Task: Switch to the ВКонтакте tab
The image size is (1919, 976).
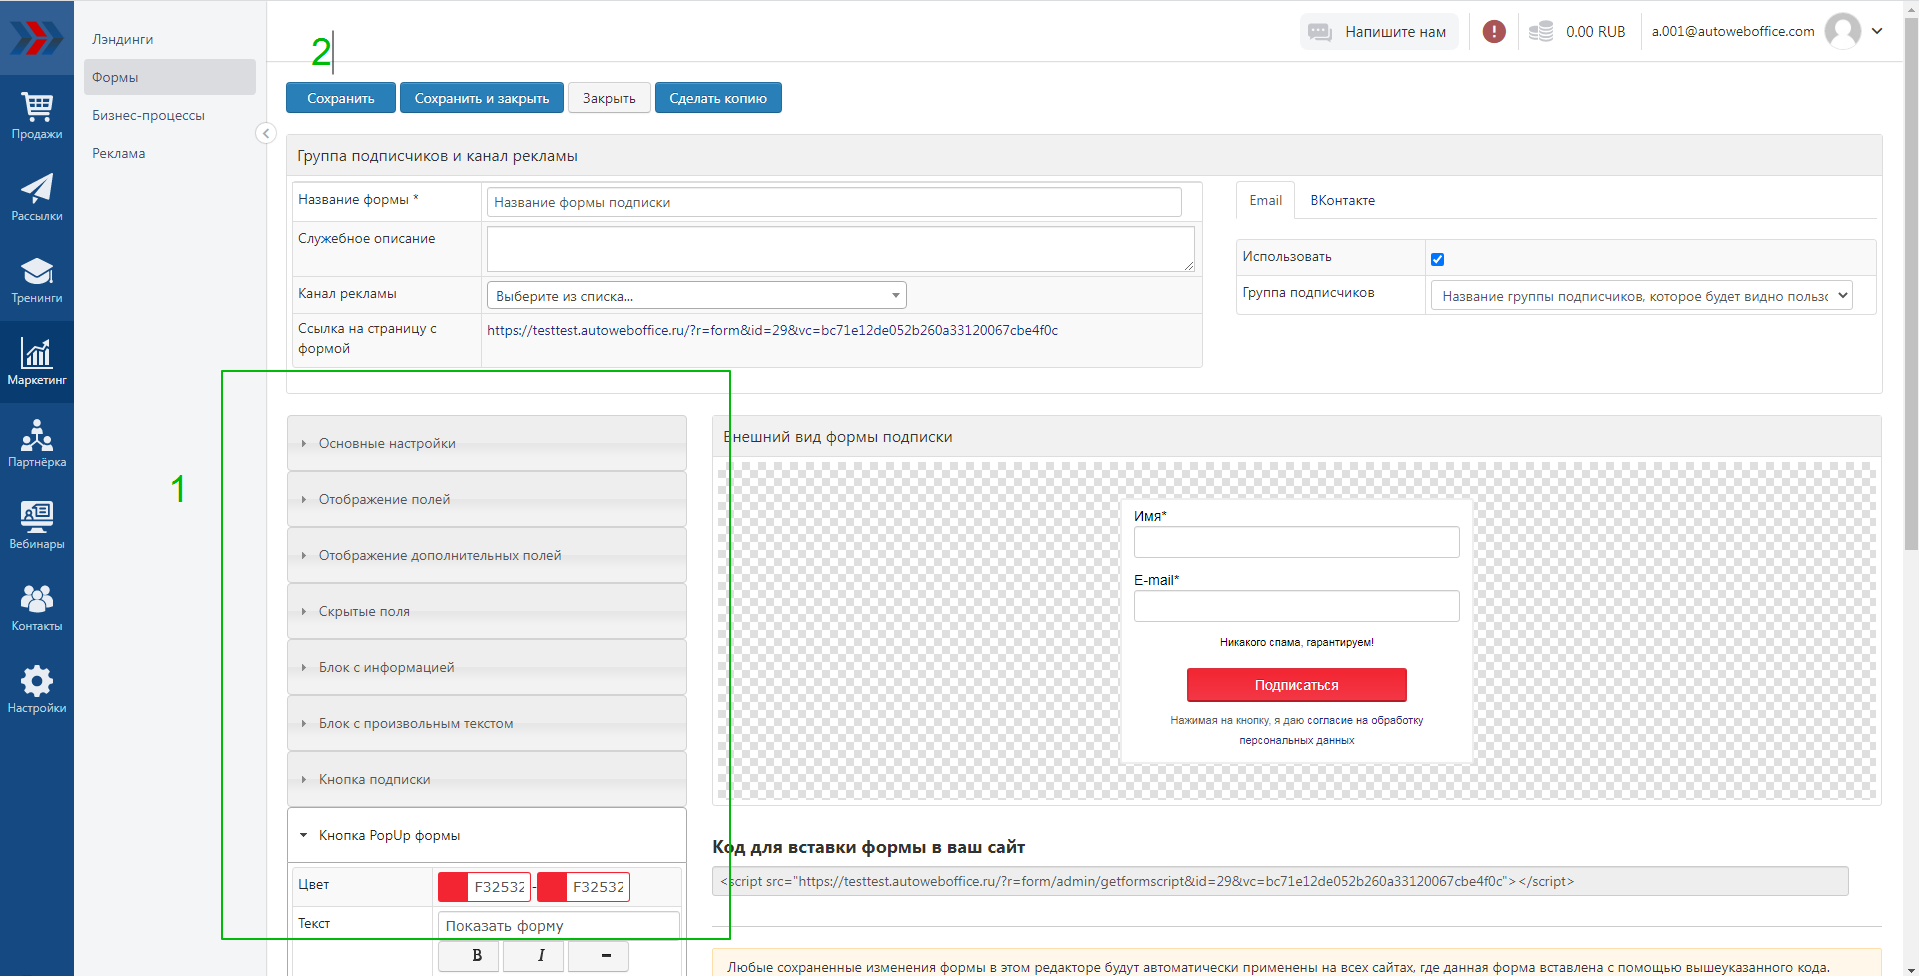Action: click(1342, 201)
